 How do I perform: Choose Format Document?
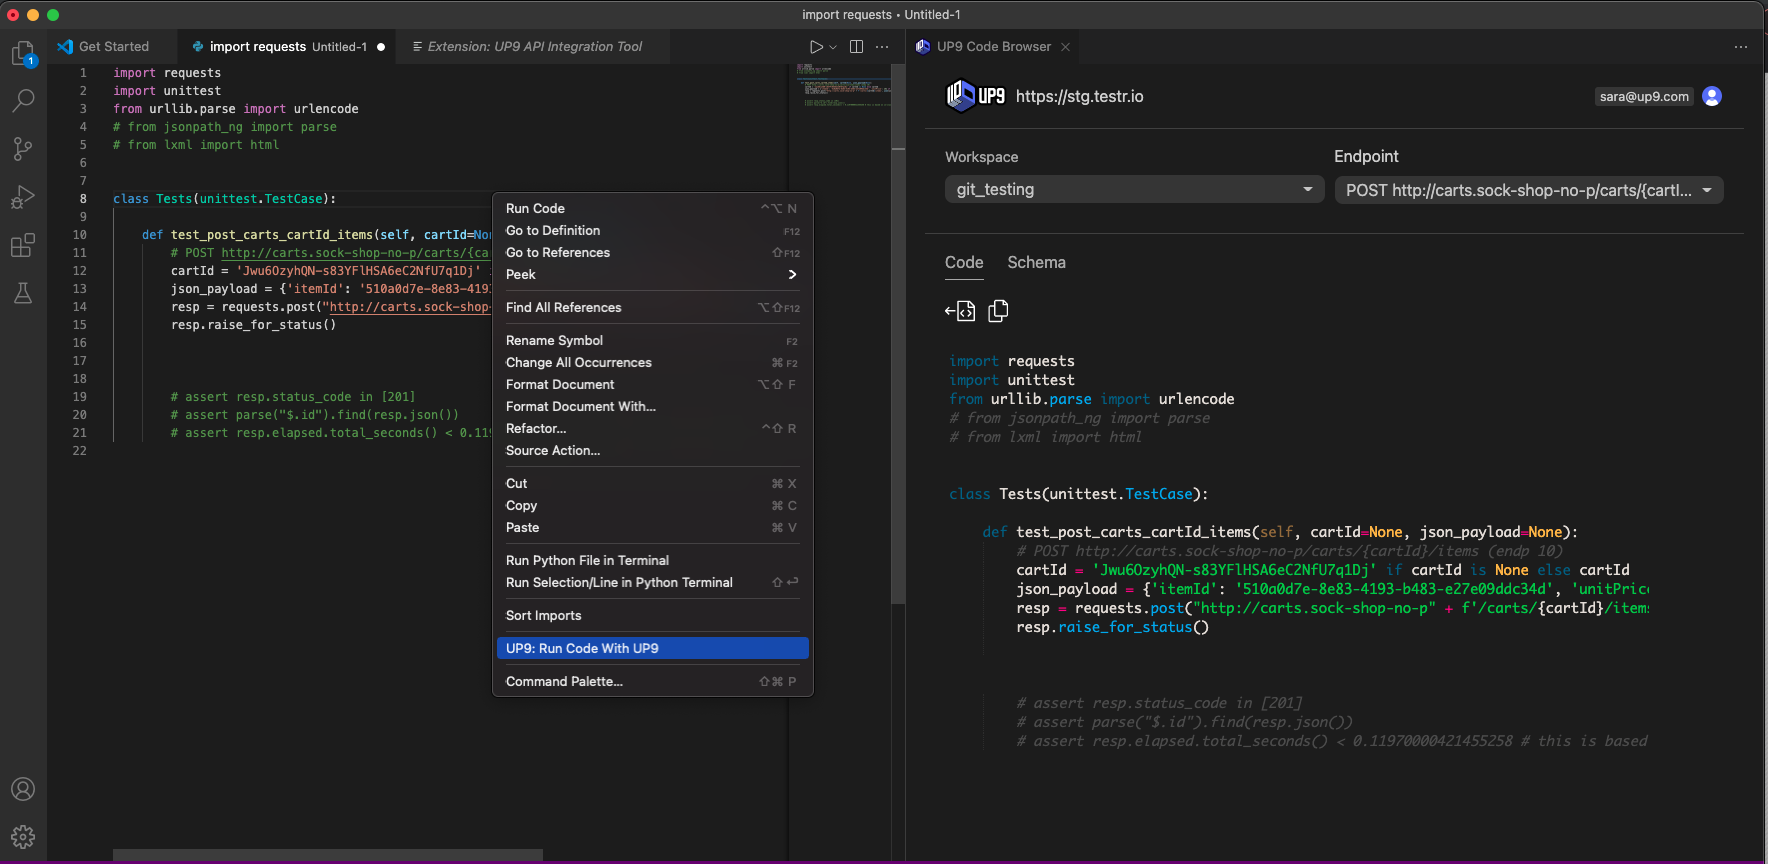click(x=652, y=385)
